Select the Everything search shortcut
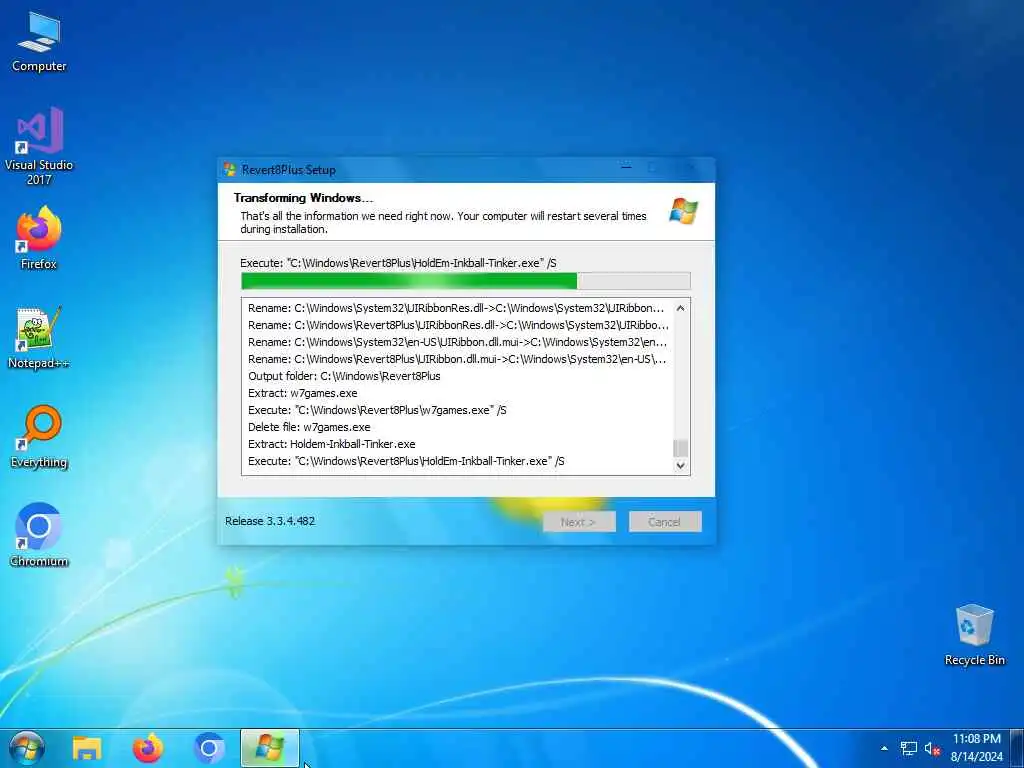This screenshot has width=1024, height=768. 39,437
